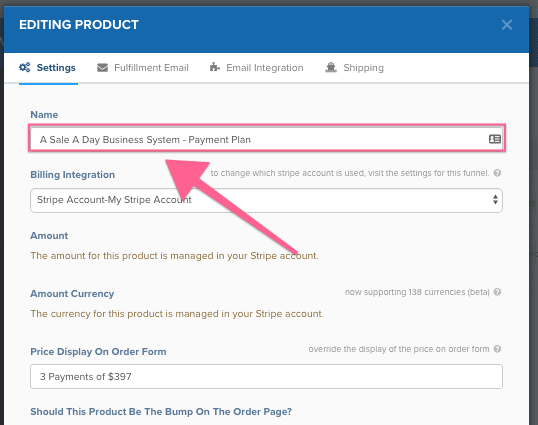Click the Shipping boat icon

(x=331, y=67)
